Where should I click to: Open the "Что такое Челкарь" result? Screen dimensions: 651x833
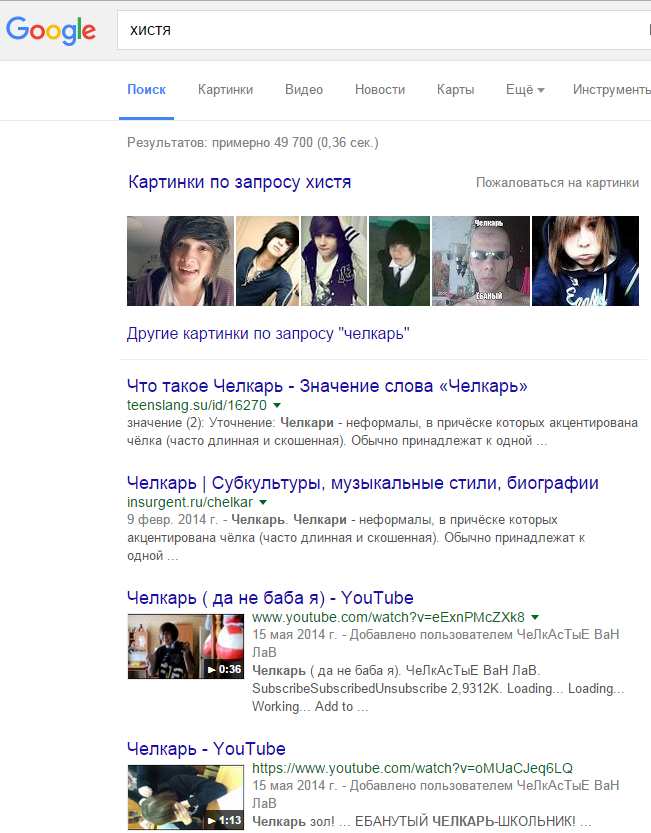click(327, 386)
